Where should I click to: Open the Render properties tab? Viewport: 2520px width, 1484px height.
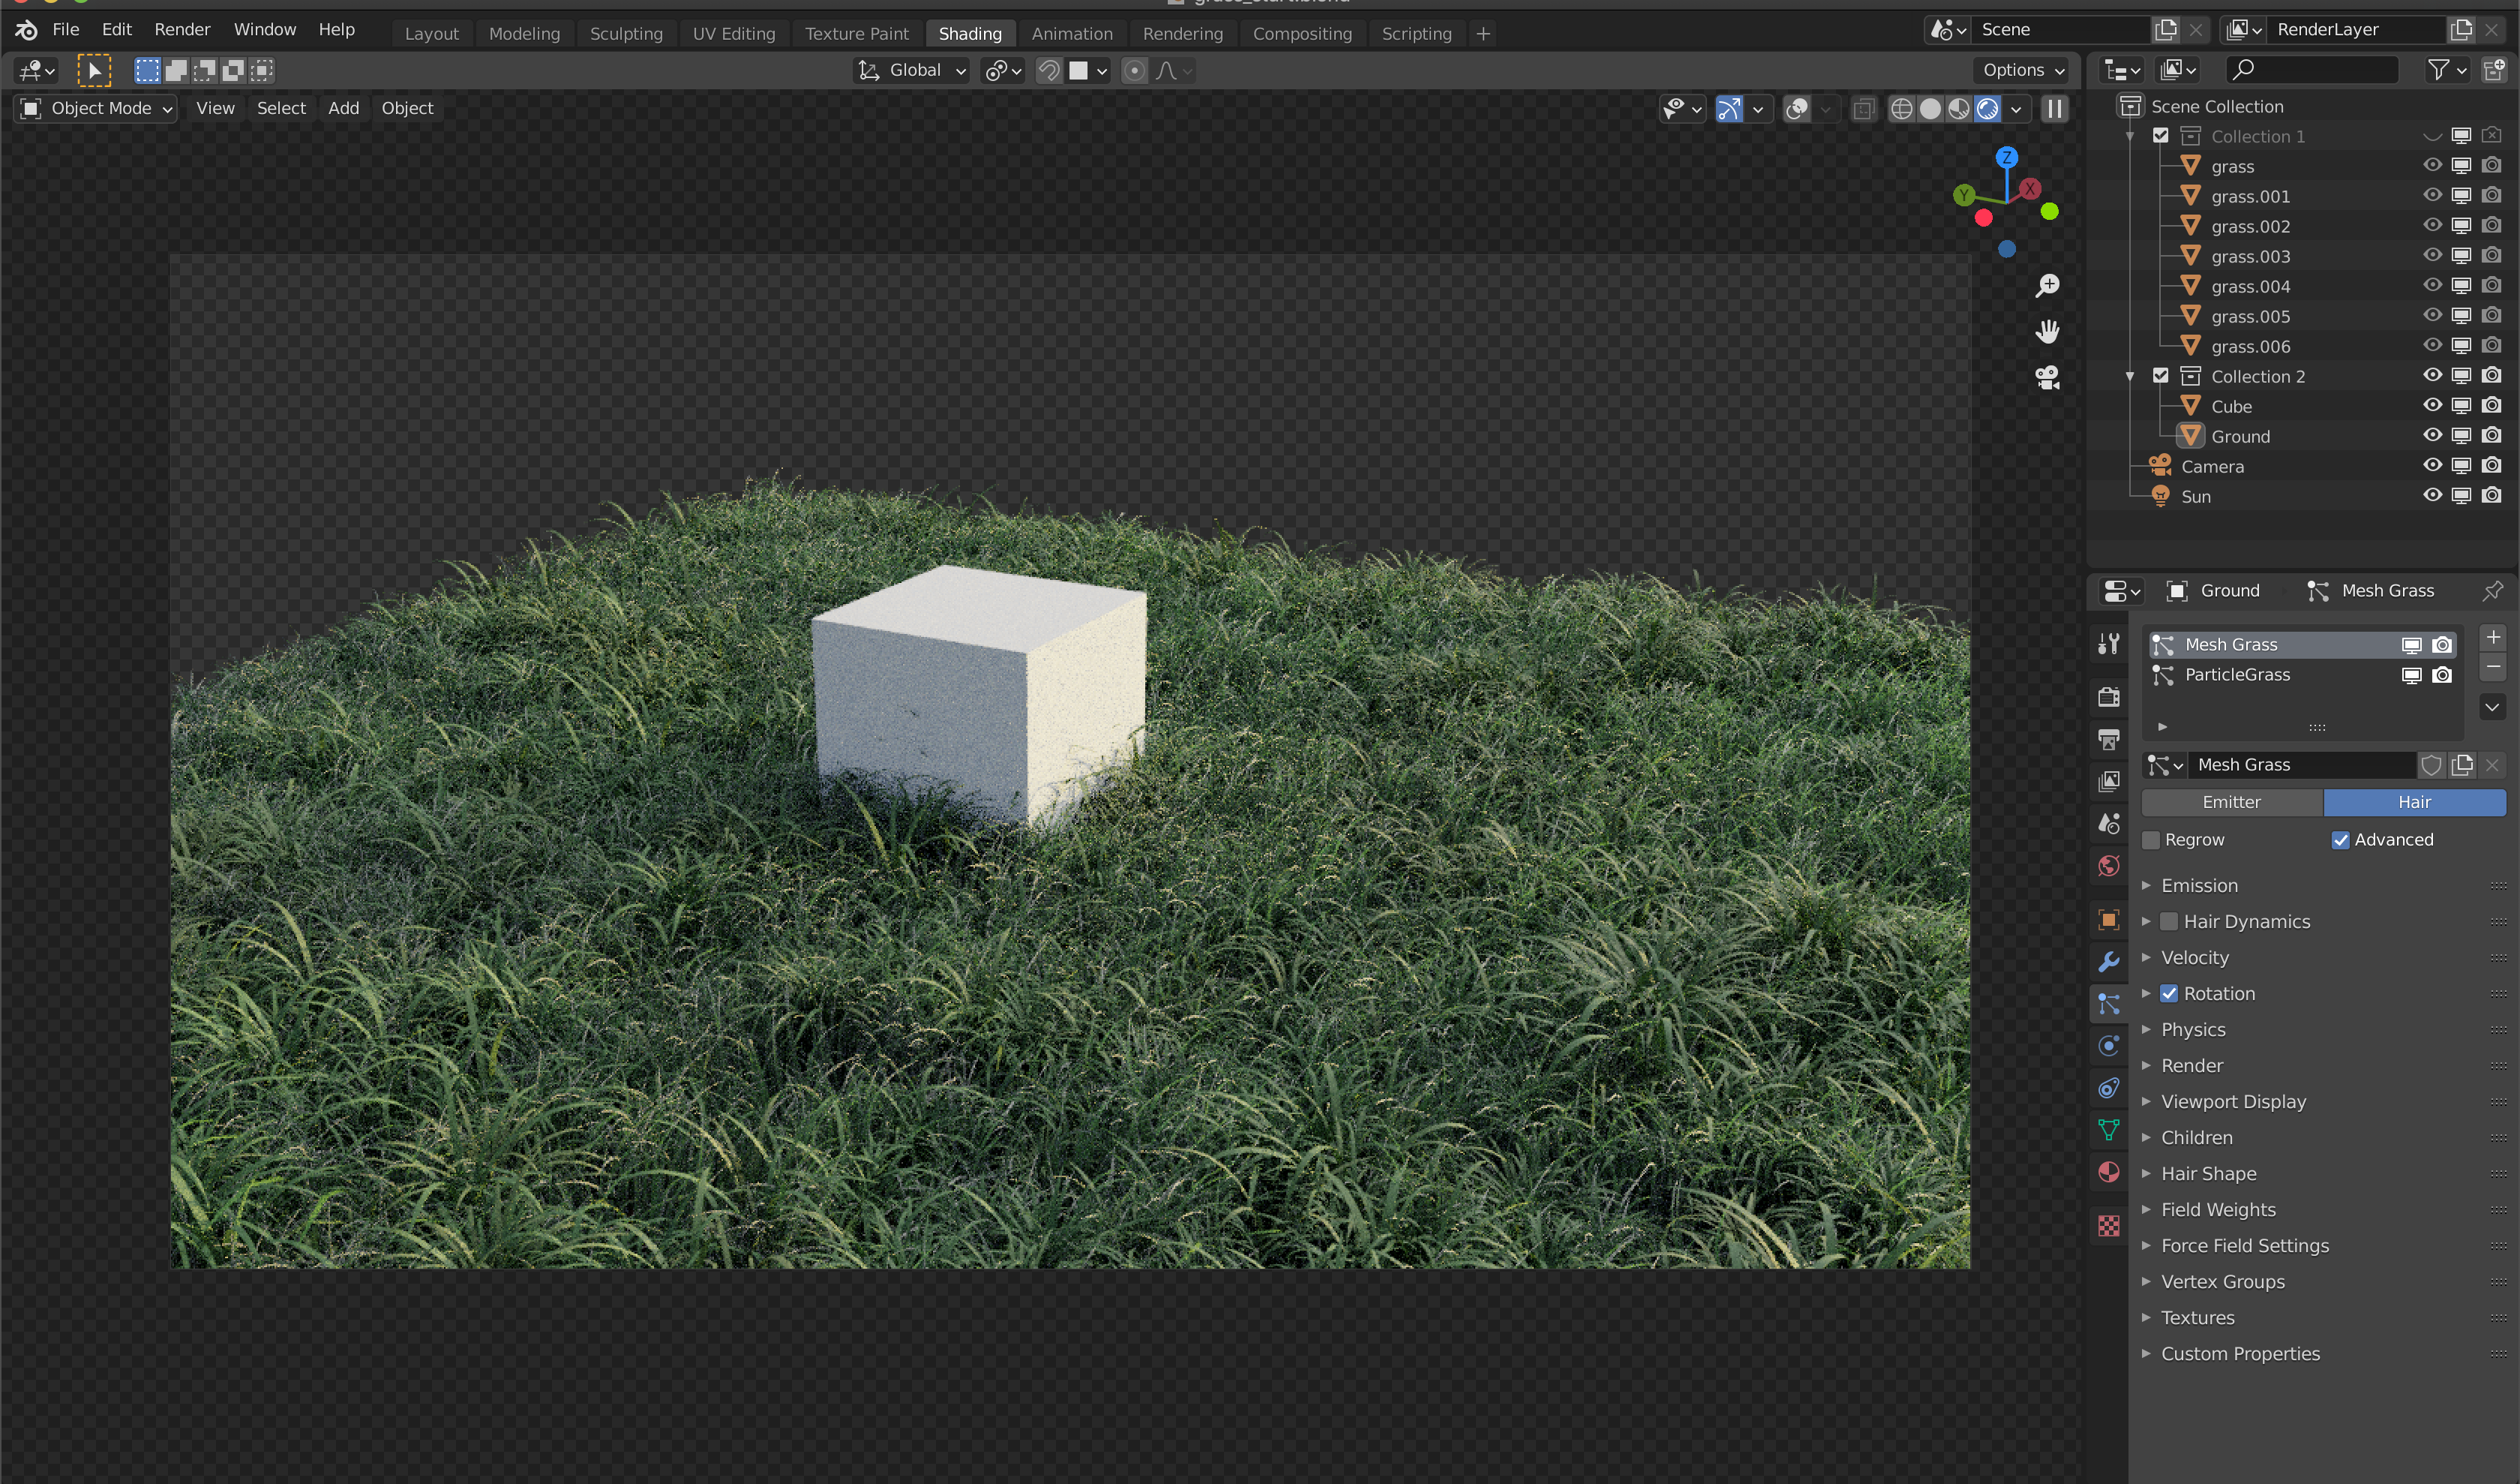tap(2109, 697)
